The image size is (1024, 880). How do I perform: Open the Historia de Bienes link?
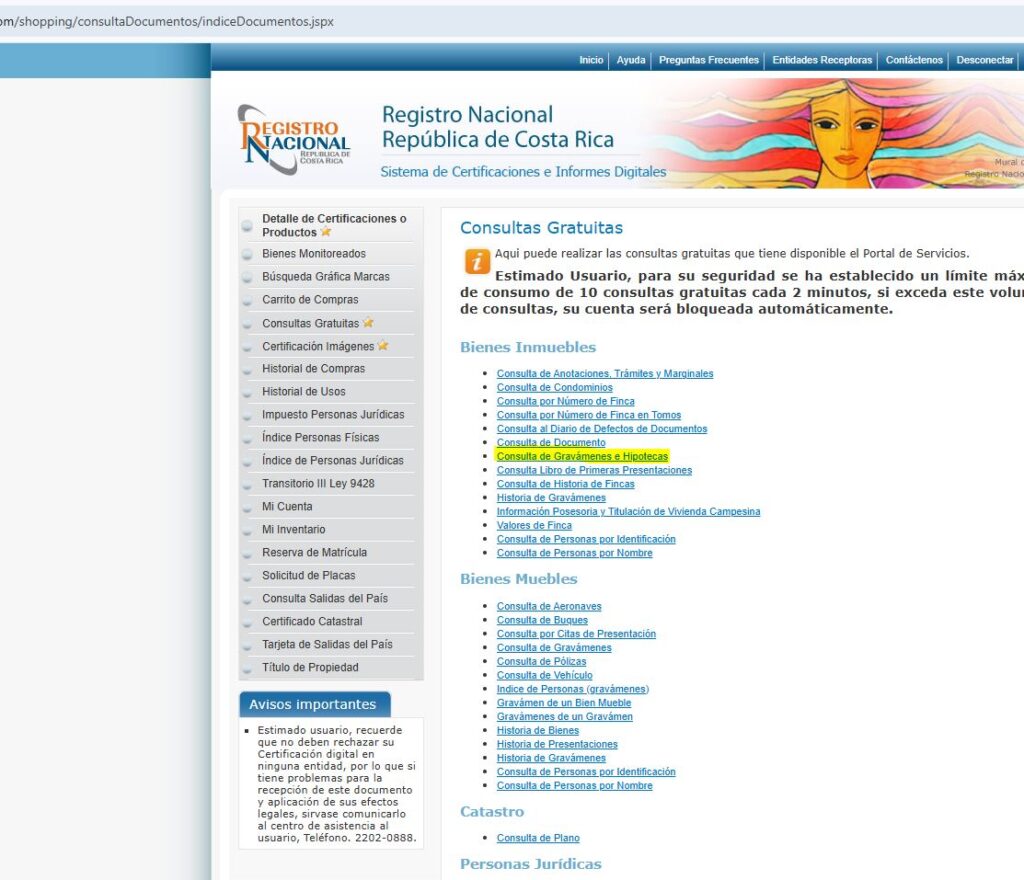(x=537, y=730)
